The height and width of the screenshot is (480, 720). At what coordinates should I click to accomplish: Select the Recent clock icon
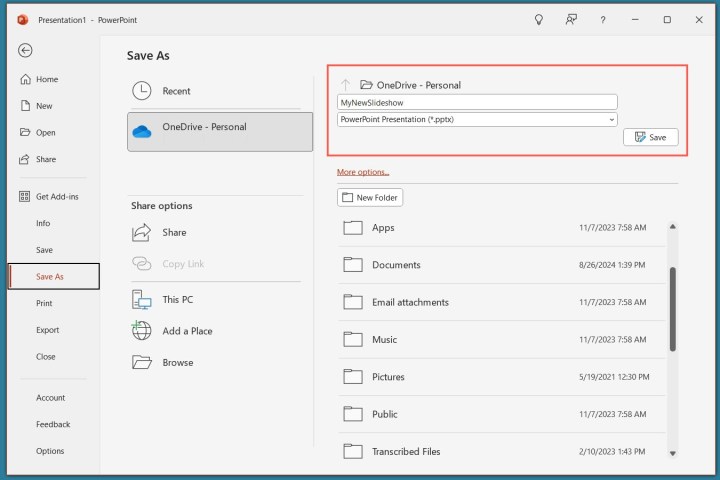click(x=142, y=91)
